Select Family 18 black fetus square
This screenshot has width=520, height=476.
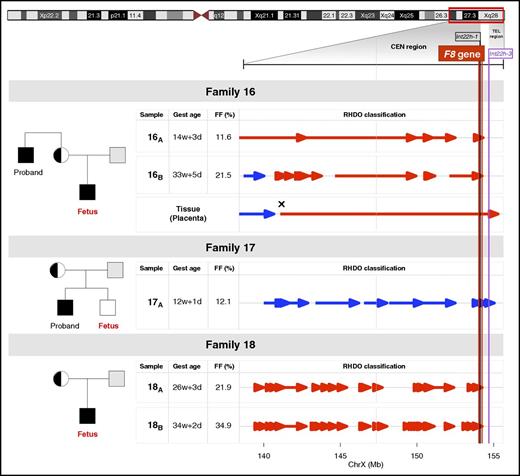click(x=87, y=416)
